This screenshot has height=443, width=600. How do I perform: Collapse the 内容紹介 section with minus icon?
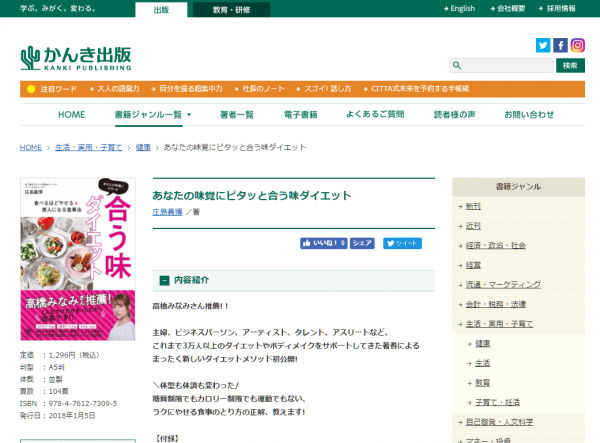[x=164, y=280]
